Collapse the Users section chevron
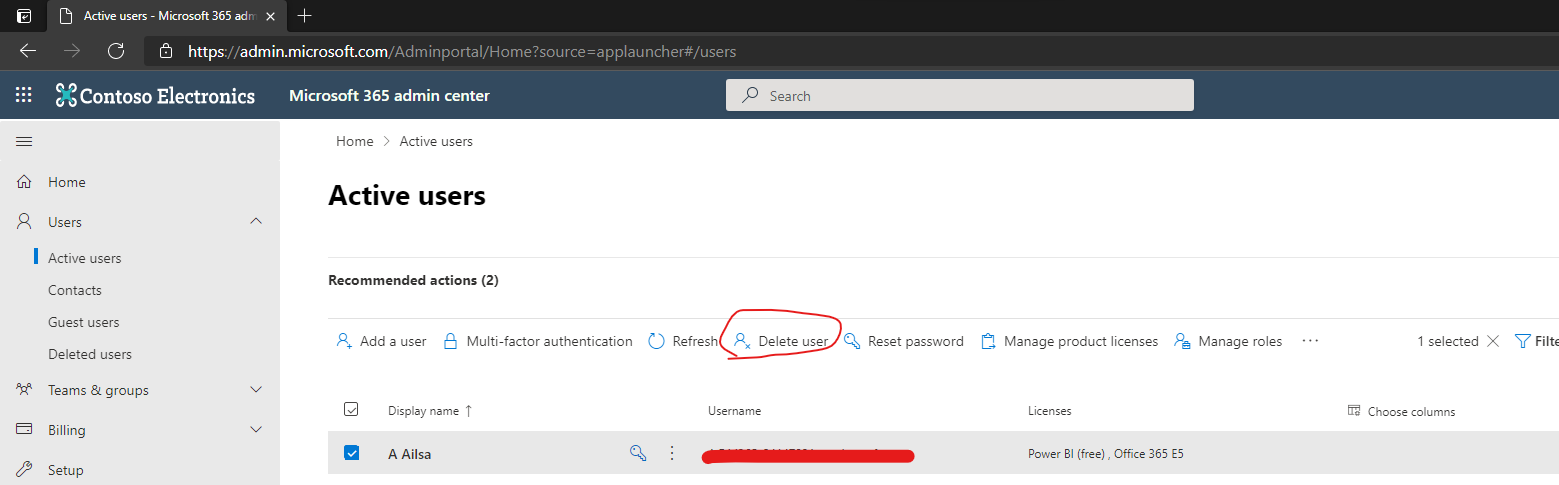The width and height of the screenshot is (1559, 485). tap(256, 221)
